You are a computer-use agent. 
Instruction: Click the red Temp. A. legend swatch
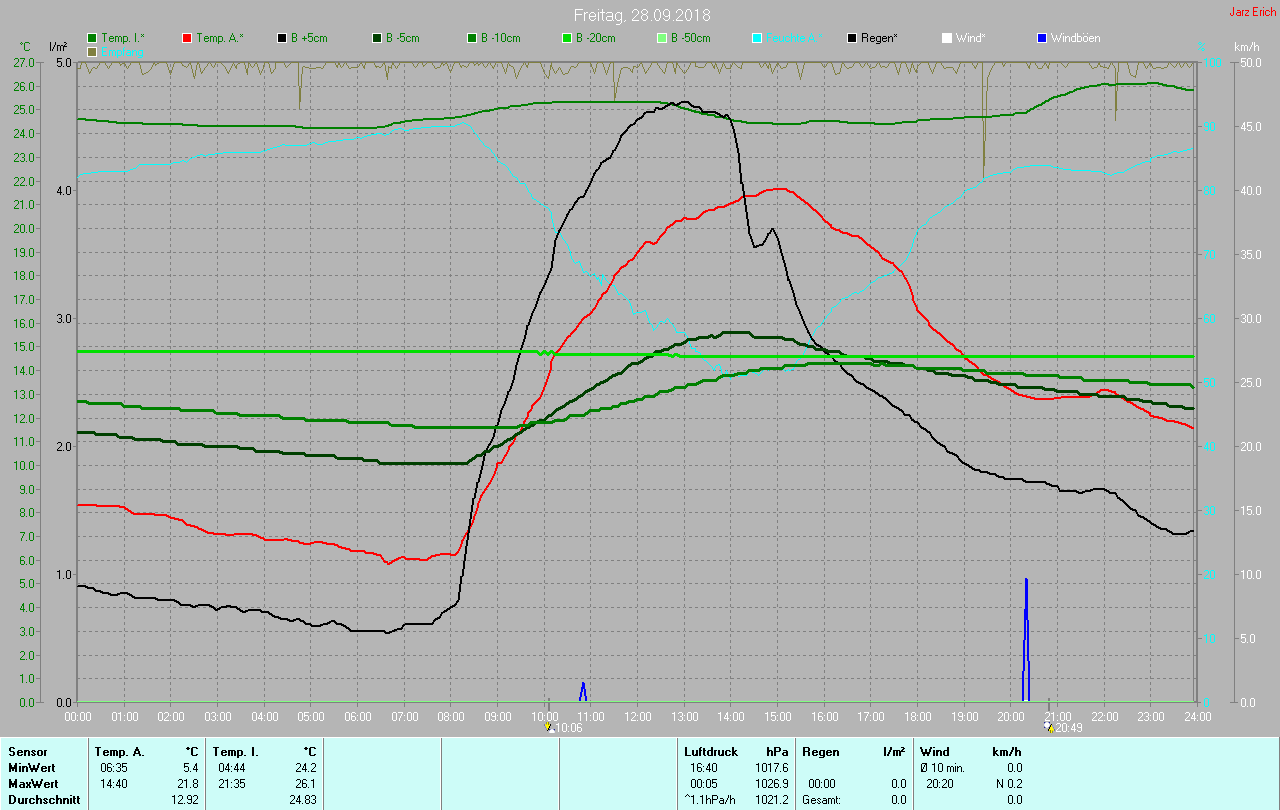(187, 38)
